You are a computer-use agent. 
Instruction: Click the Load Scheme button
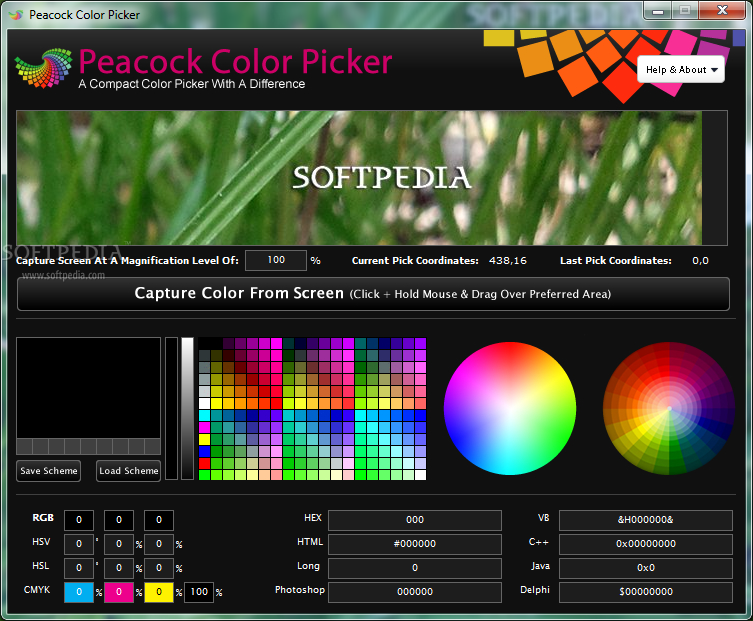[128, 471]
